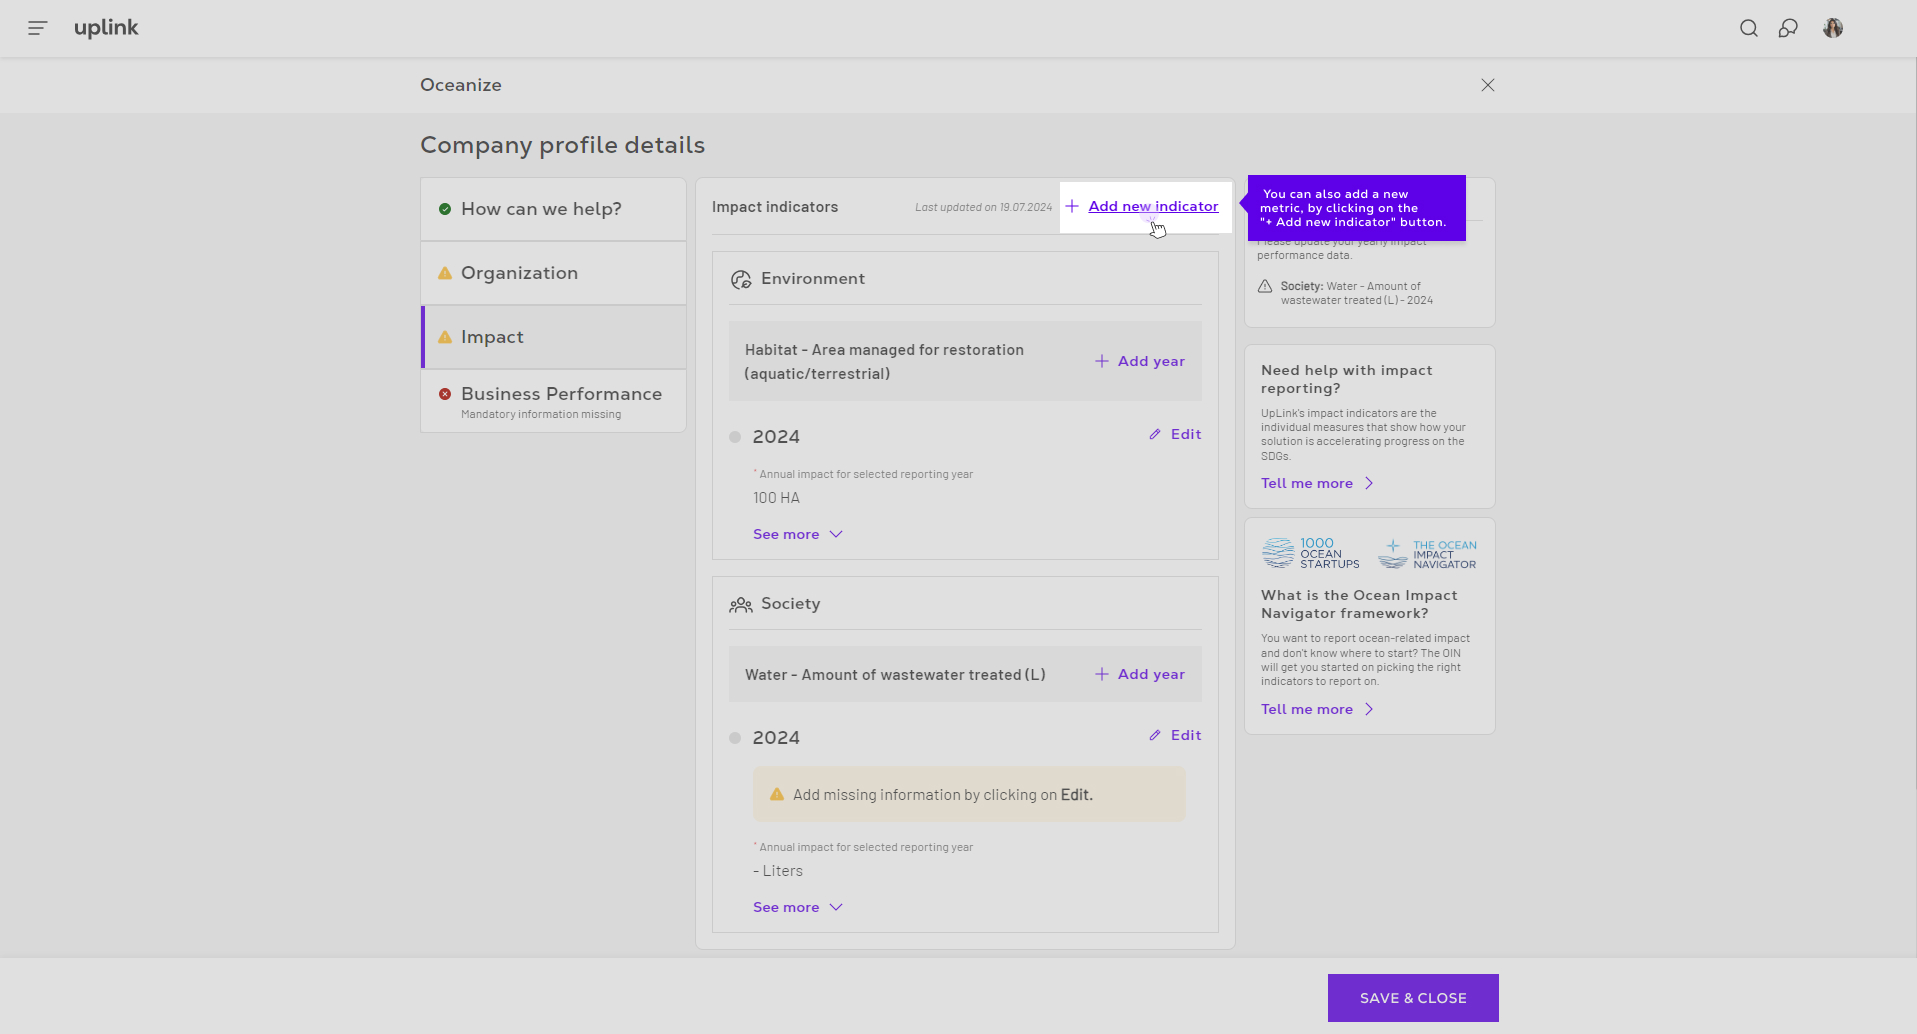Click the Society section people icon
Image resolution: width=1917 pixels, height=1034 pixels.
741,605
